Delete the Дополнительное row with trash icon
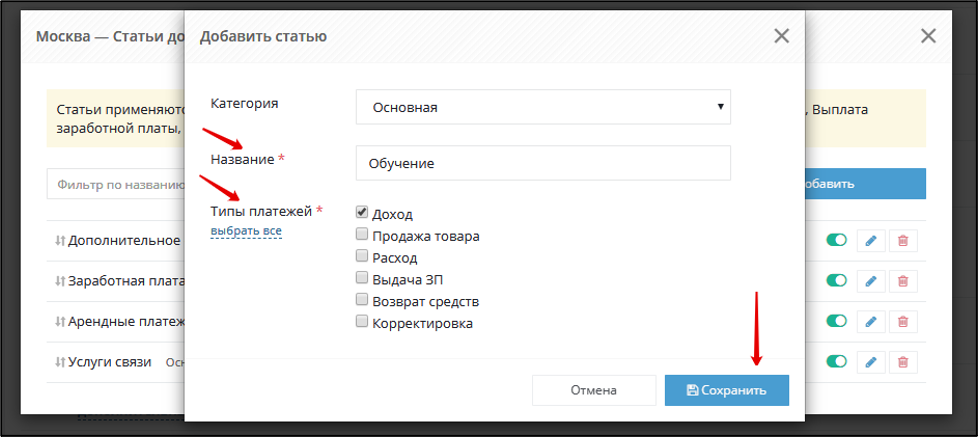This screenshot has height=437, width=979. click(903, 240)
